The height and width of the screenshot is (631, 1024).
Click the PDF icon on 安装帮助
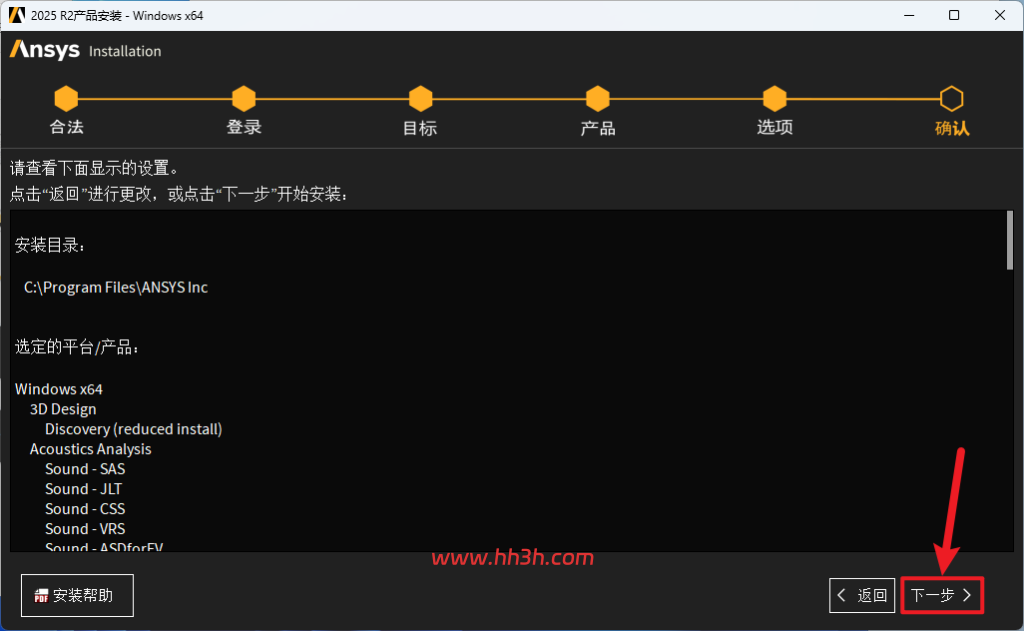[x=41, y=596]
